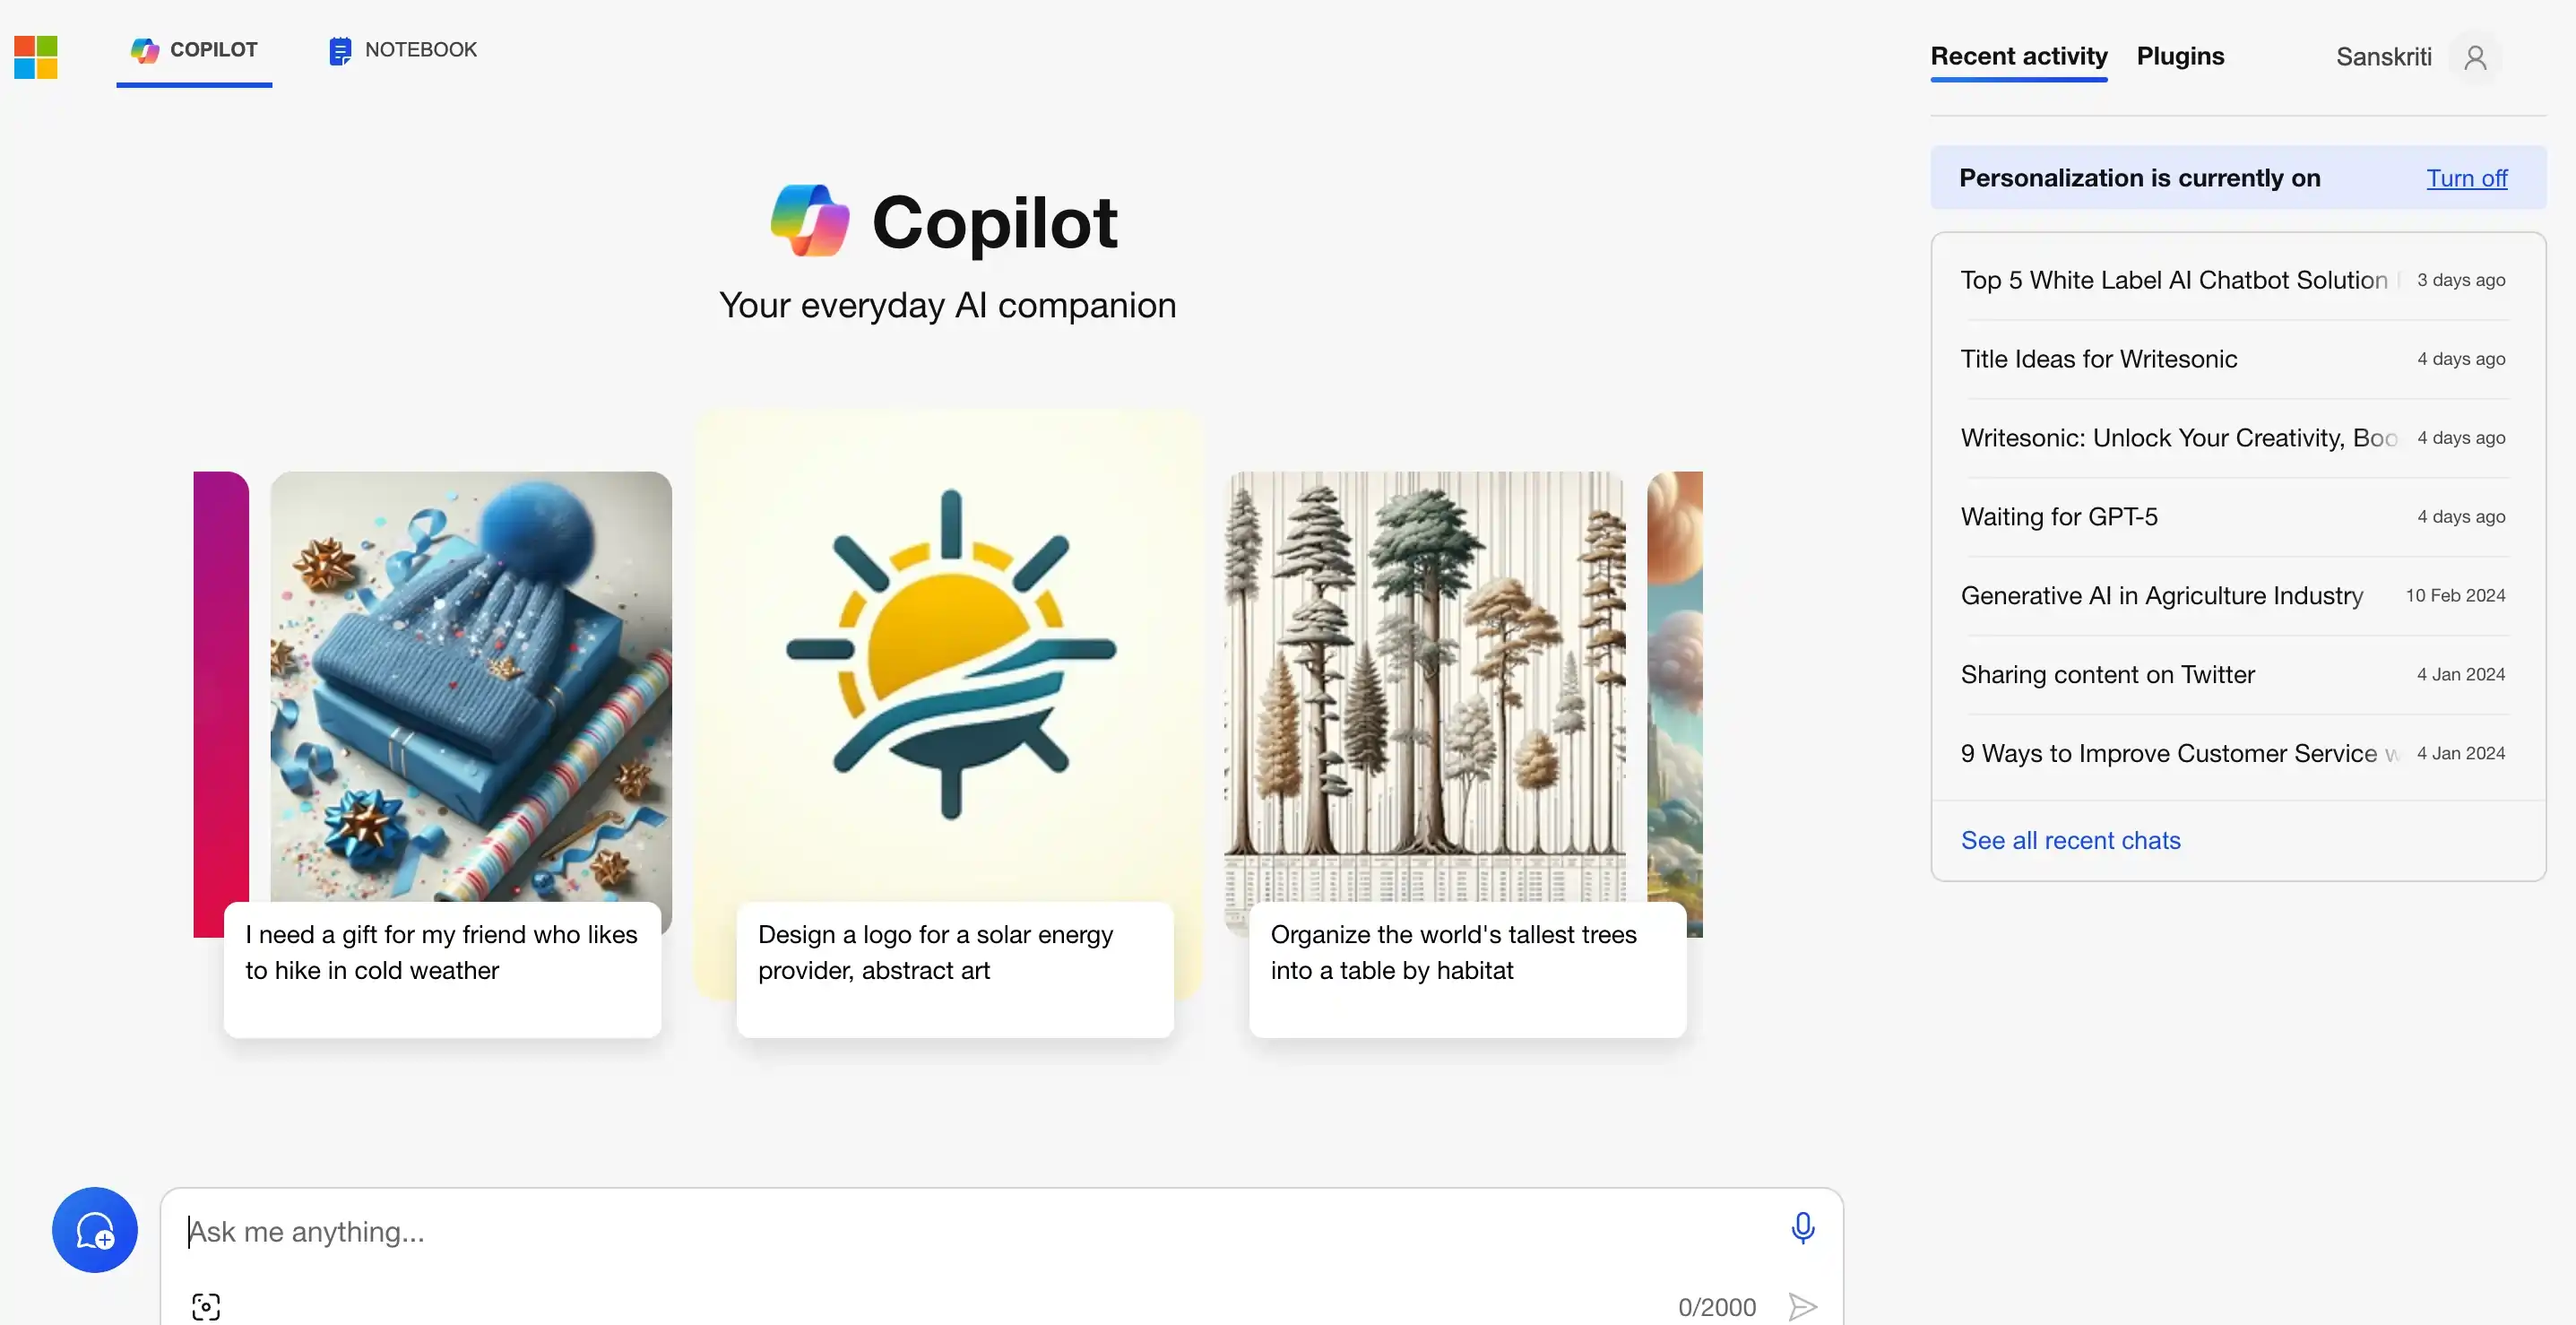The width and height of the screenshot is (2576, 1325).
Task: Turn off personalization
Action: click(2466, 178)
